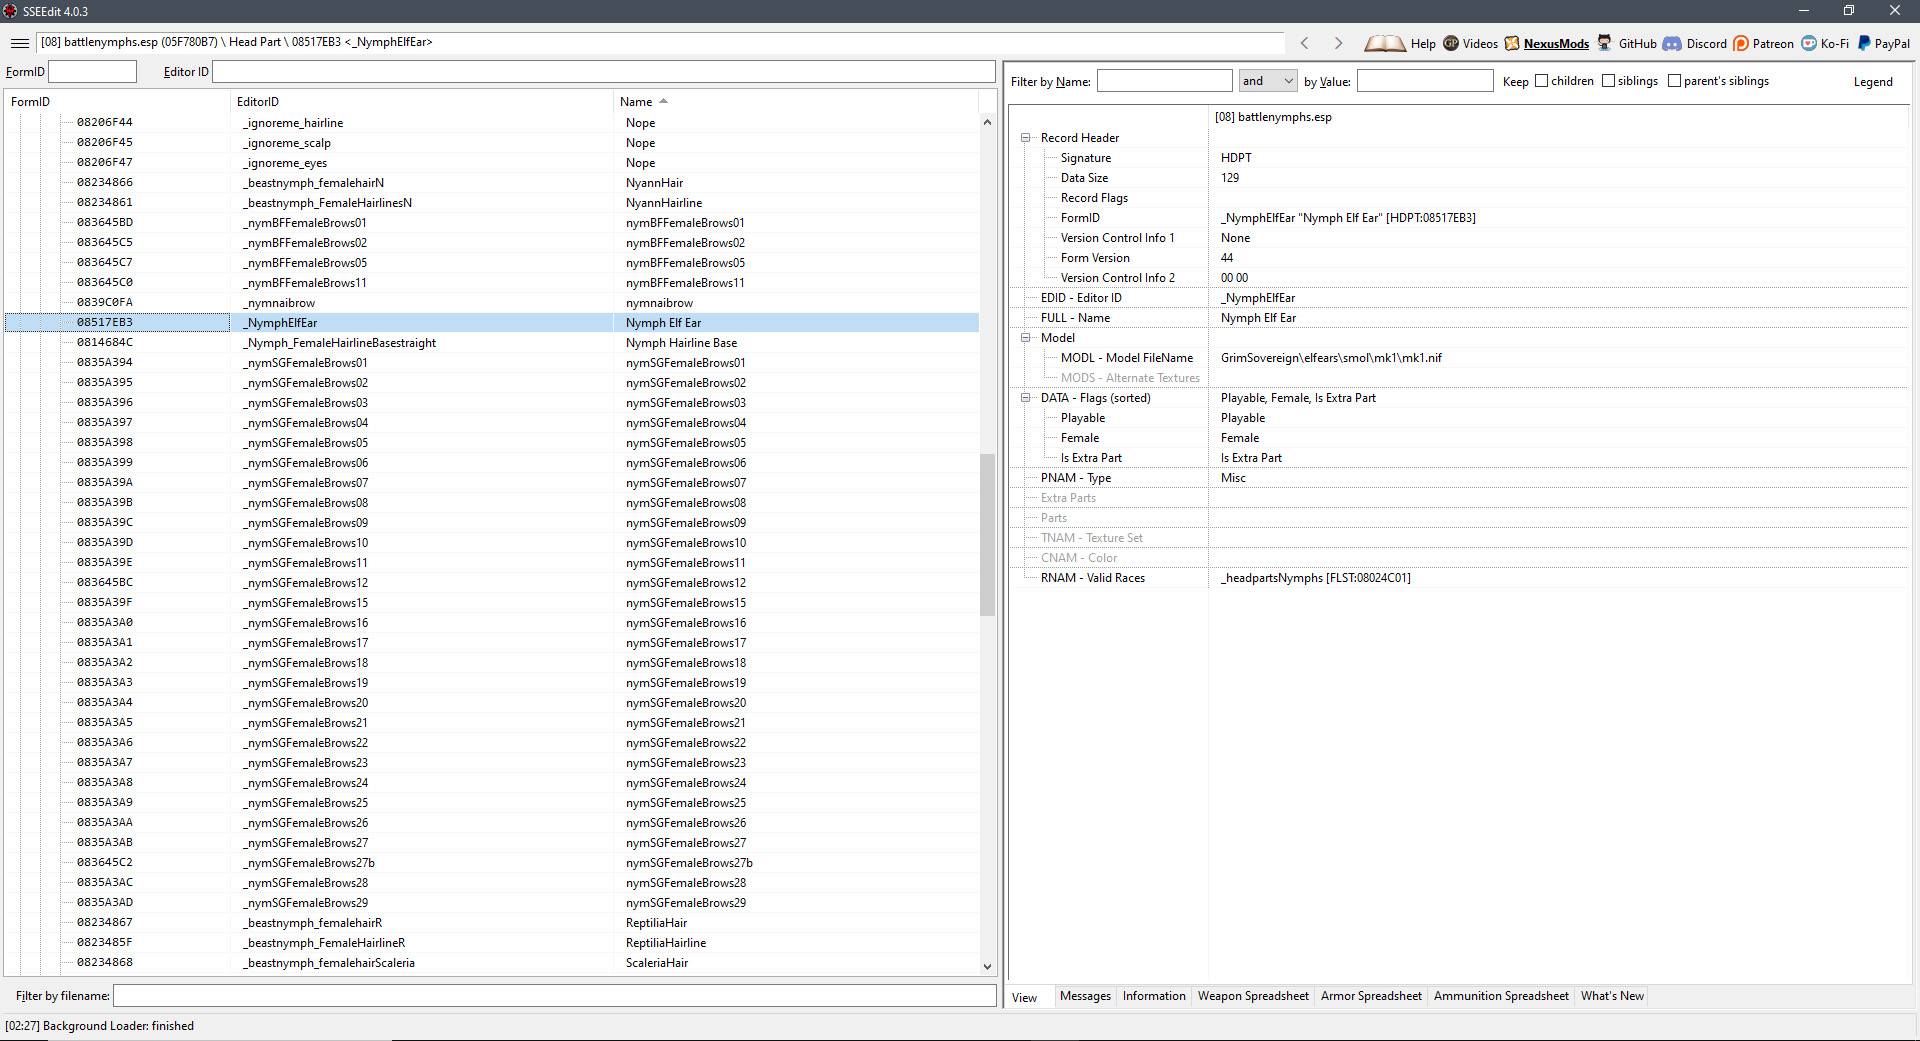Collapse the Model node
This screenshot has height=1041, width=1920.
point(1025,338)
